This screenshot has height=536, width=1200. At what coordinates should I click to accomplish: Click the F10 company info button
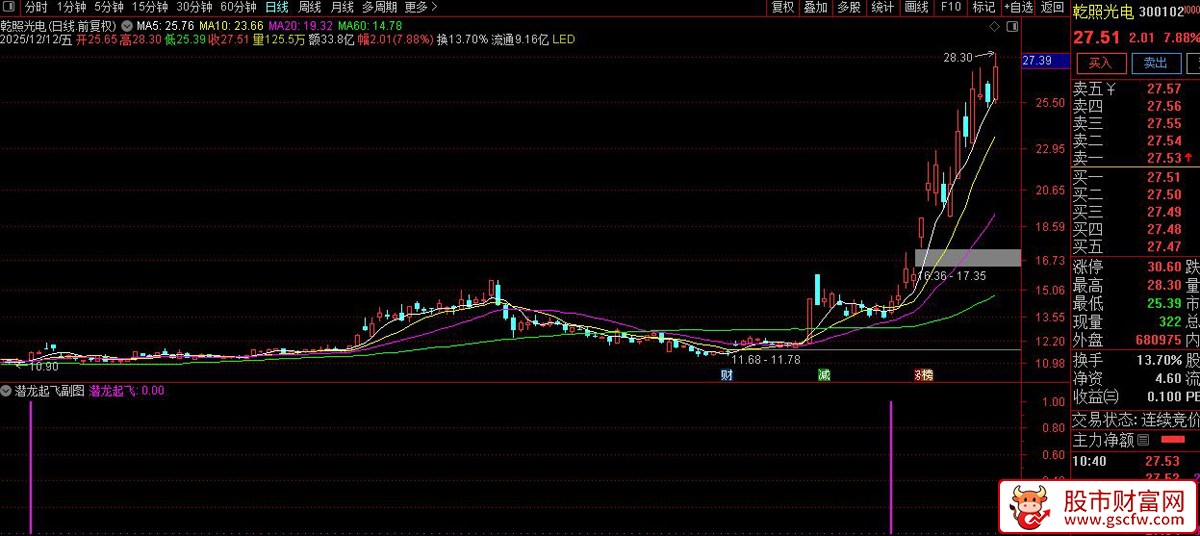click(950, 7)
